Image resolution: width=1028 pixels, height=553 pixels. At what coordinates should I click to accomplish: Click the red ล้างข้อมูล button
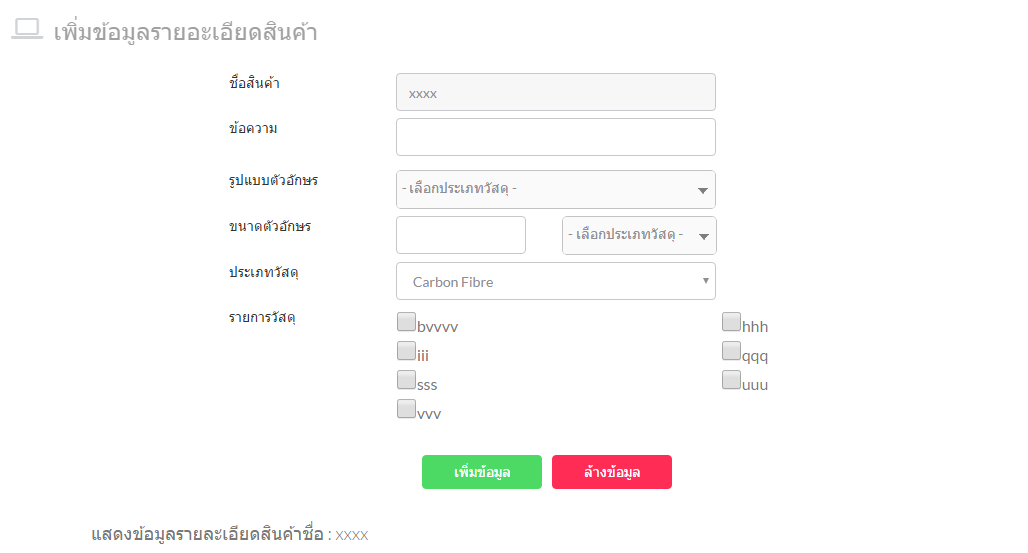coord(612,472)
